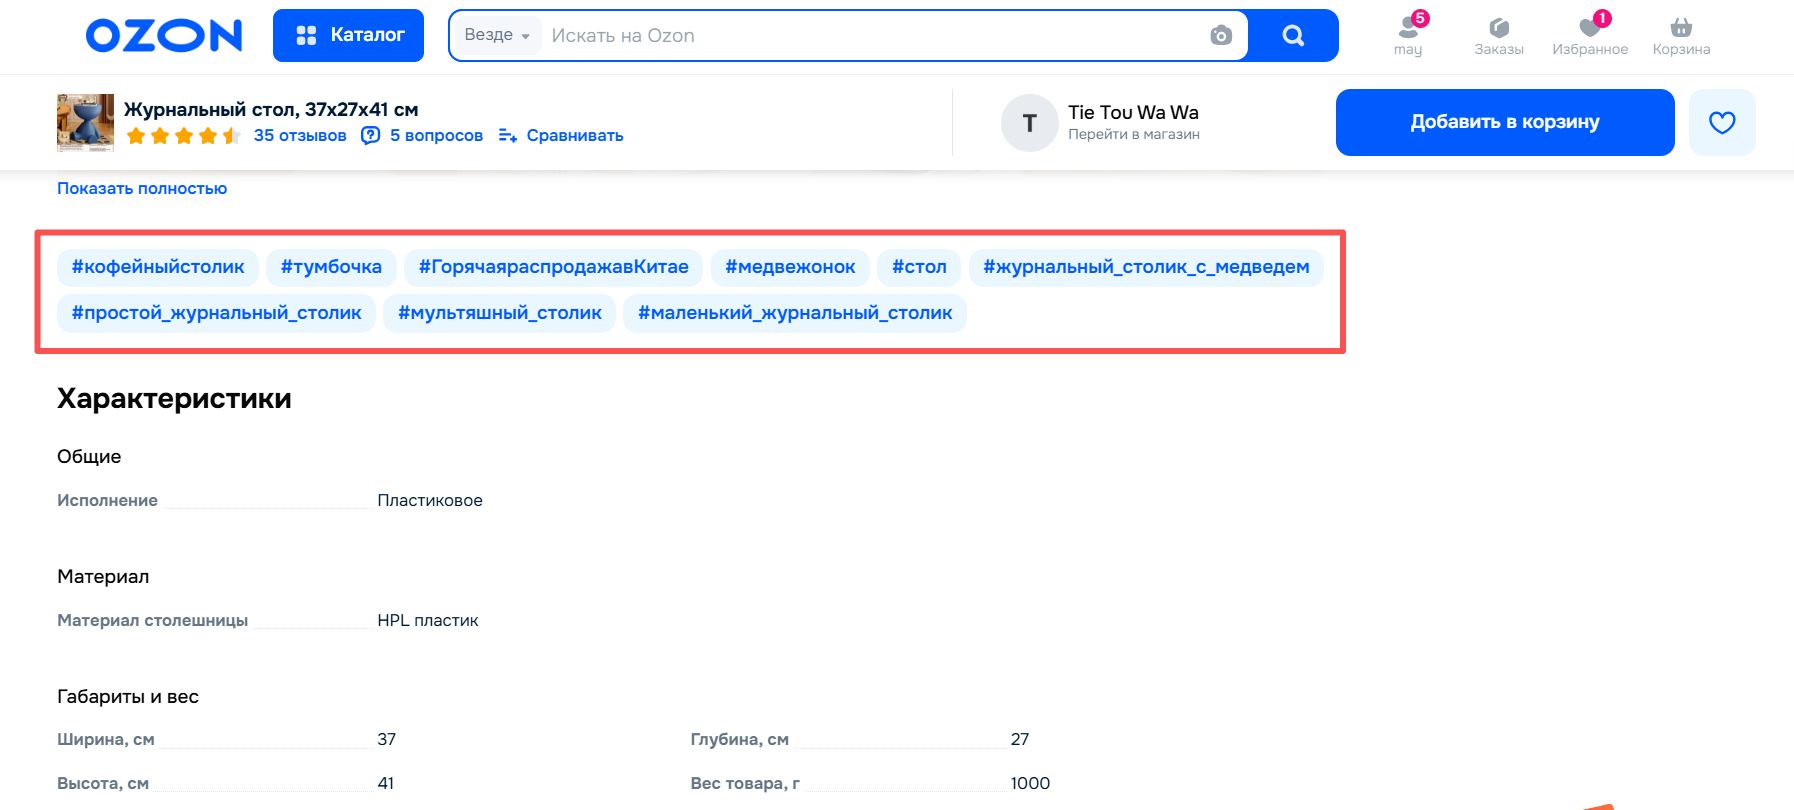Select the #медвежонок hashtag chip
The width and height of the screenshot is (1794, 810).
coord(790,267)
